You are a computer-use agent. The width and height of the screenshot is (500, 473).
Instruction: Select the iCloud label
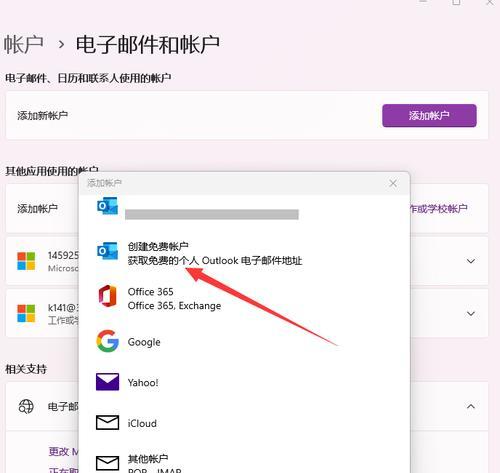142,423
